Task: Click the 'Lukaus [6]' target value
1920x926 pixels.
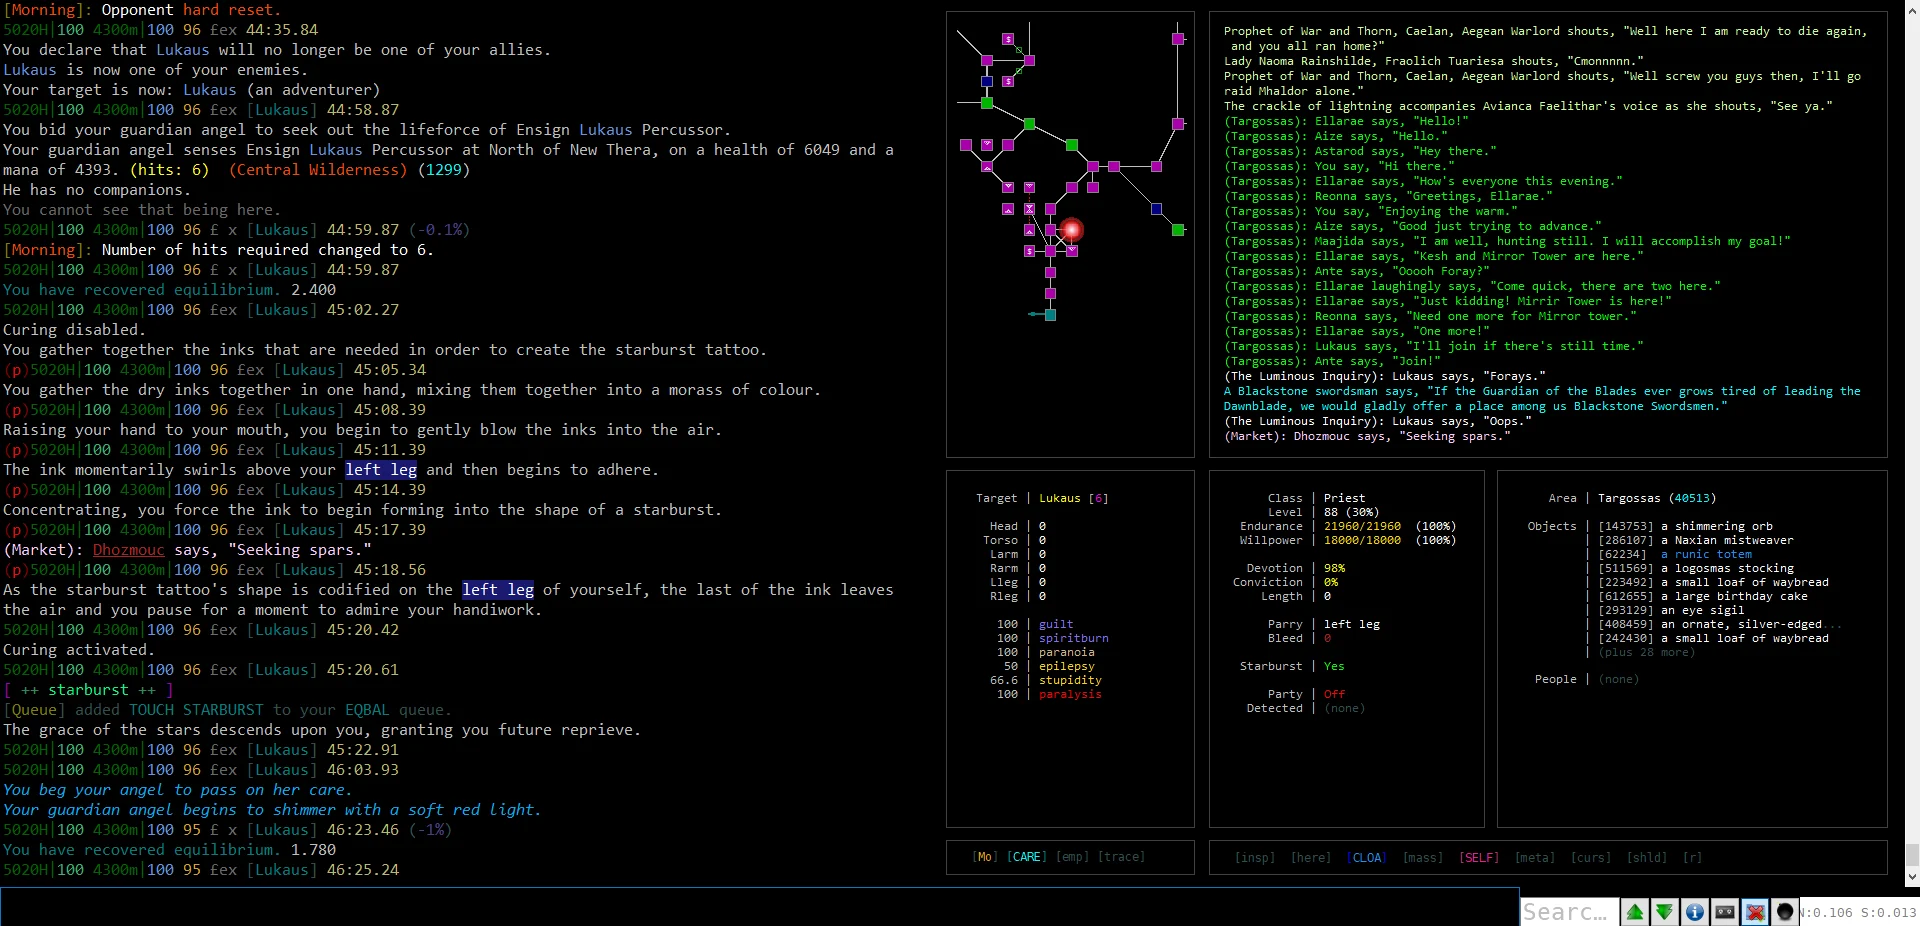Action: pyautogui.click(x=1073, y=498)
